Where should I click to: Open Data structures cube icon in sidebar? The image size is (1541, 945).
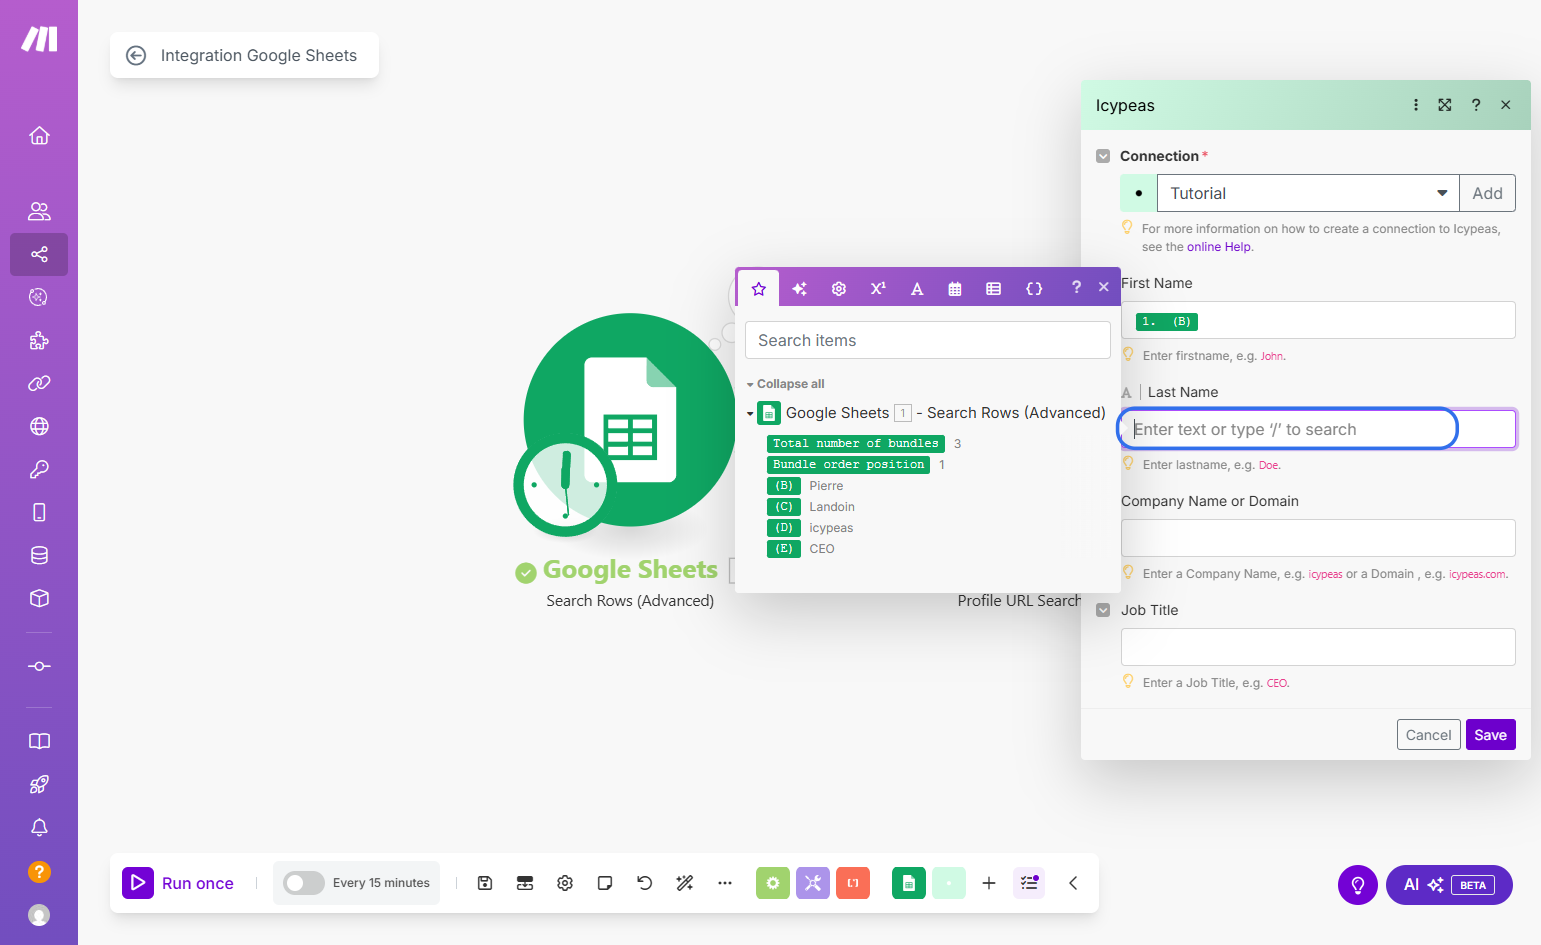point(39,598)
